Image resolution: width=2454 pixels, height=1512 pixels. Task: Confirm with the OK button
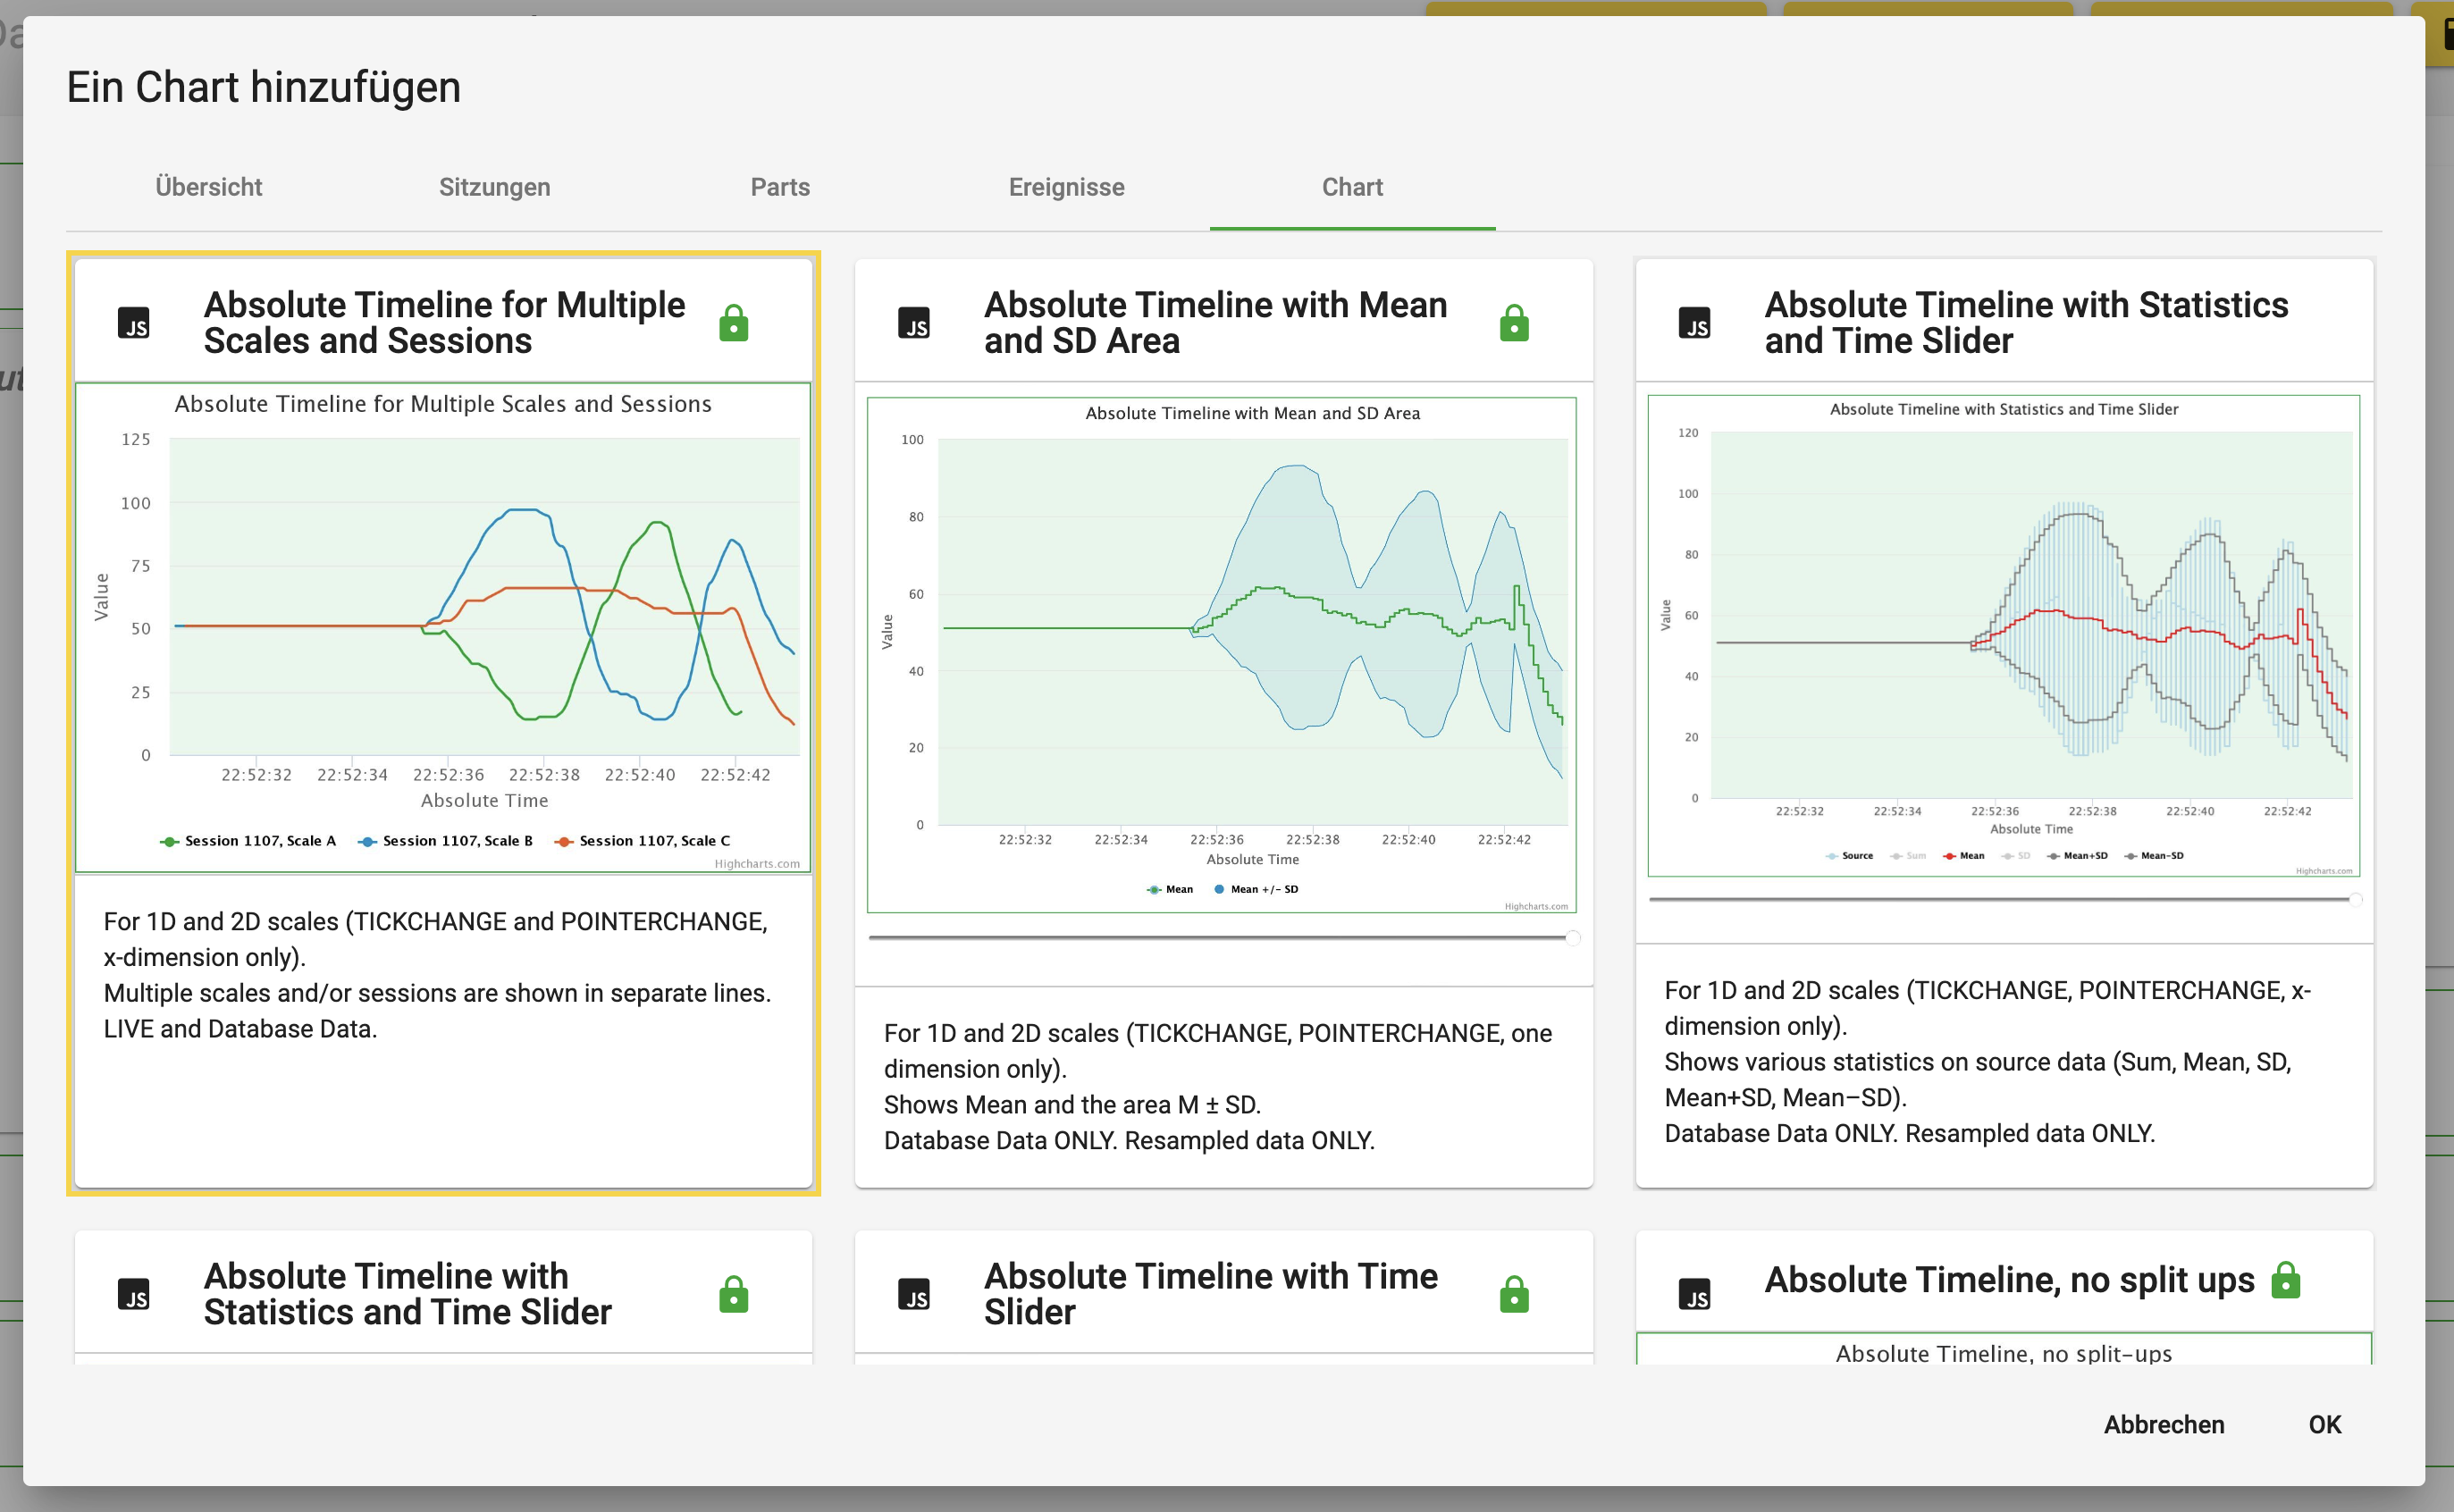tap(2325, 1424)
